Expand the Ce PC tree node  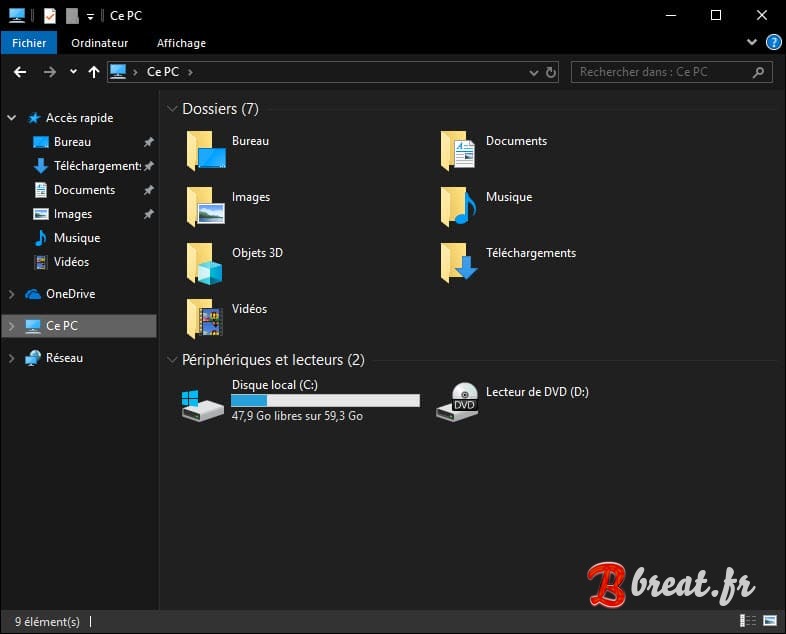click(x=12, y=326)
